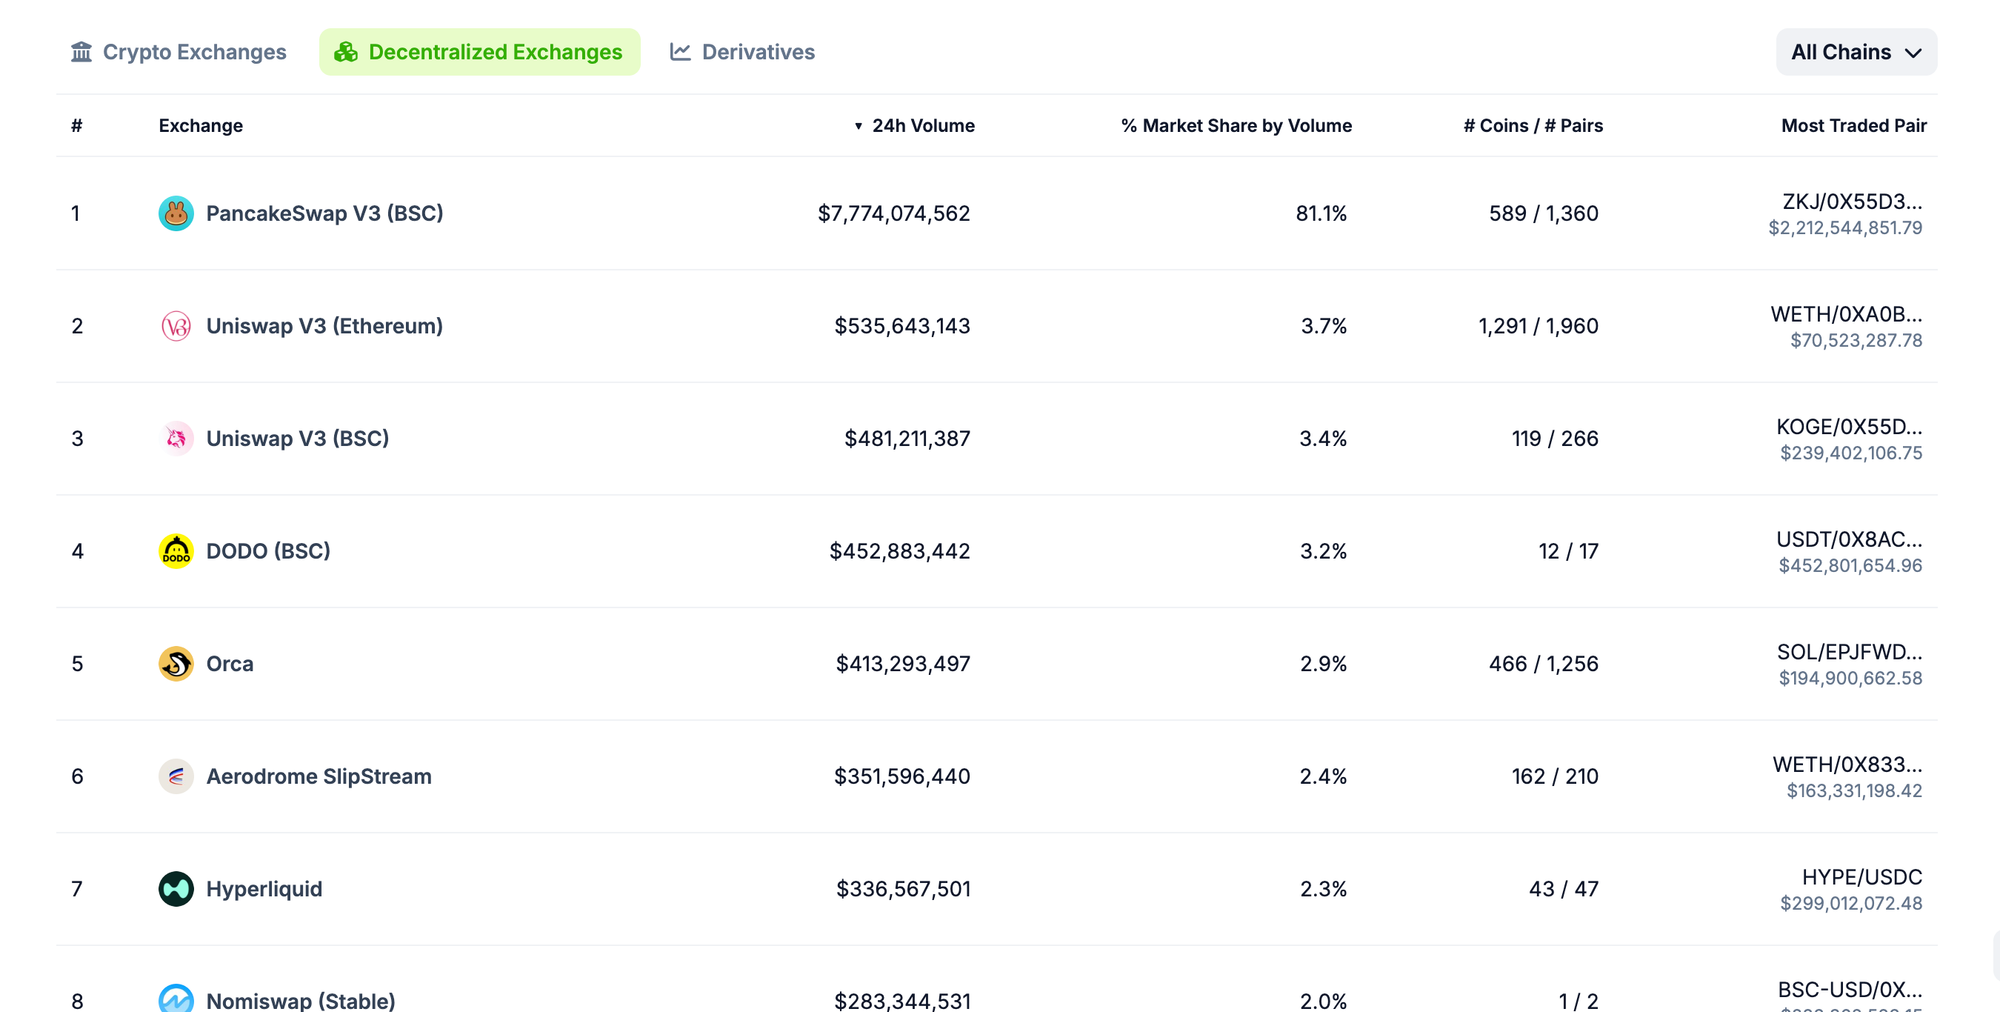The height and width of the screenshot is (1012, 2000).
Task: Click the chart icon beside Derivatives
Action: click(680, 52)
